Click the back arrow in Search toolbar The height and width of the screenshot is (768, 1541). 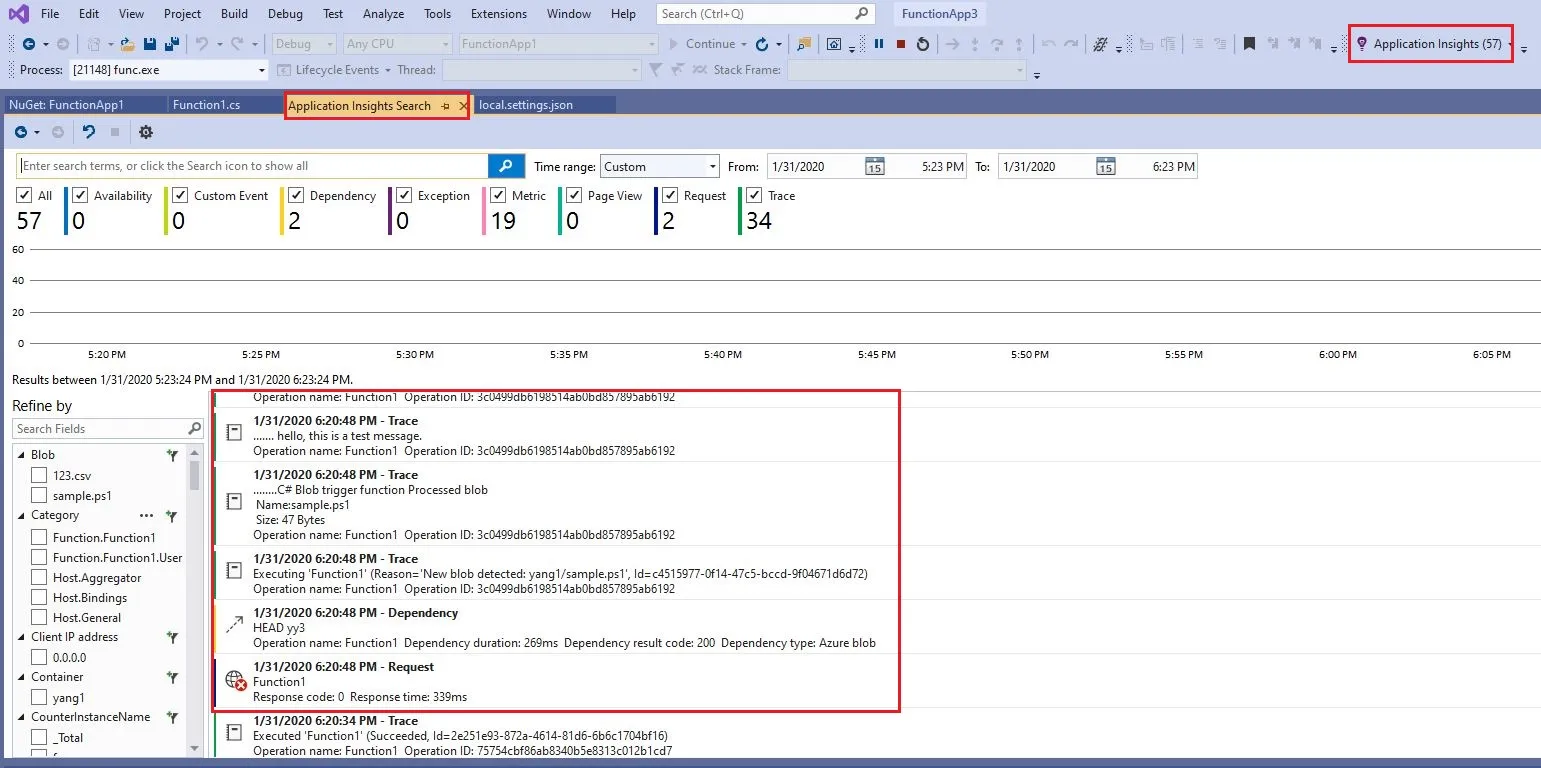21,132
